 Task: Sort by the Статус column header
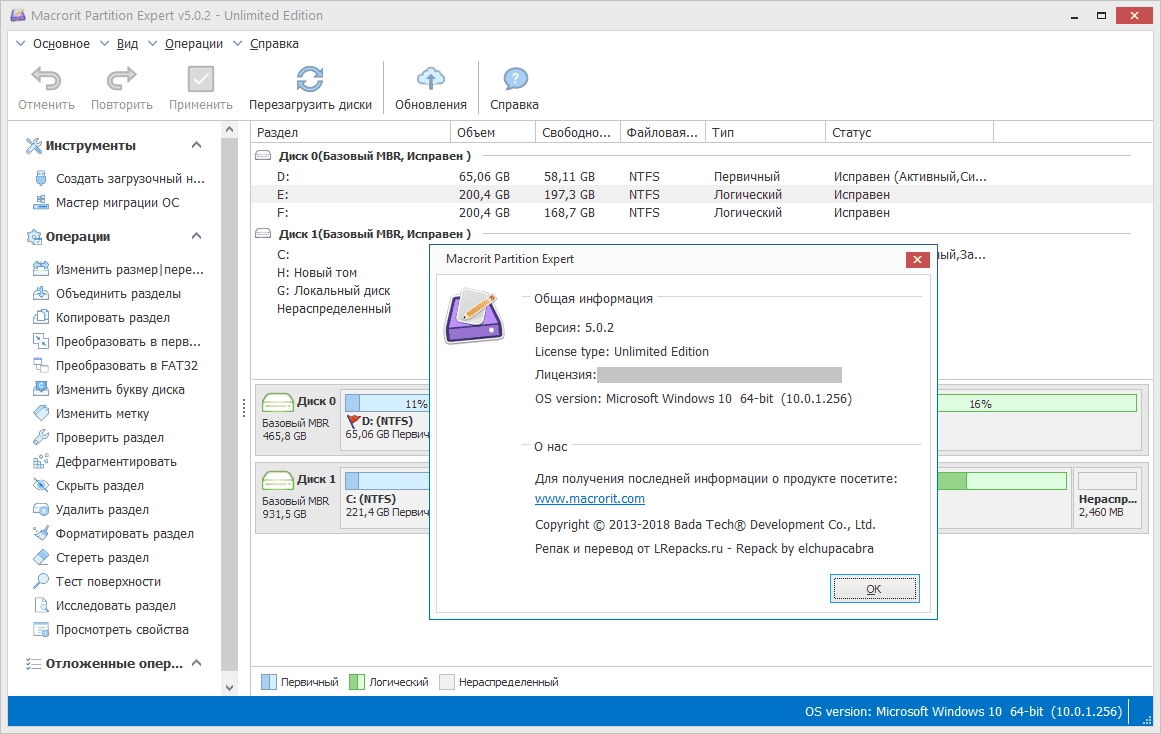[x=909, y=133]
